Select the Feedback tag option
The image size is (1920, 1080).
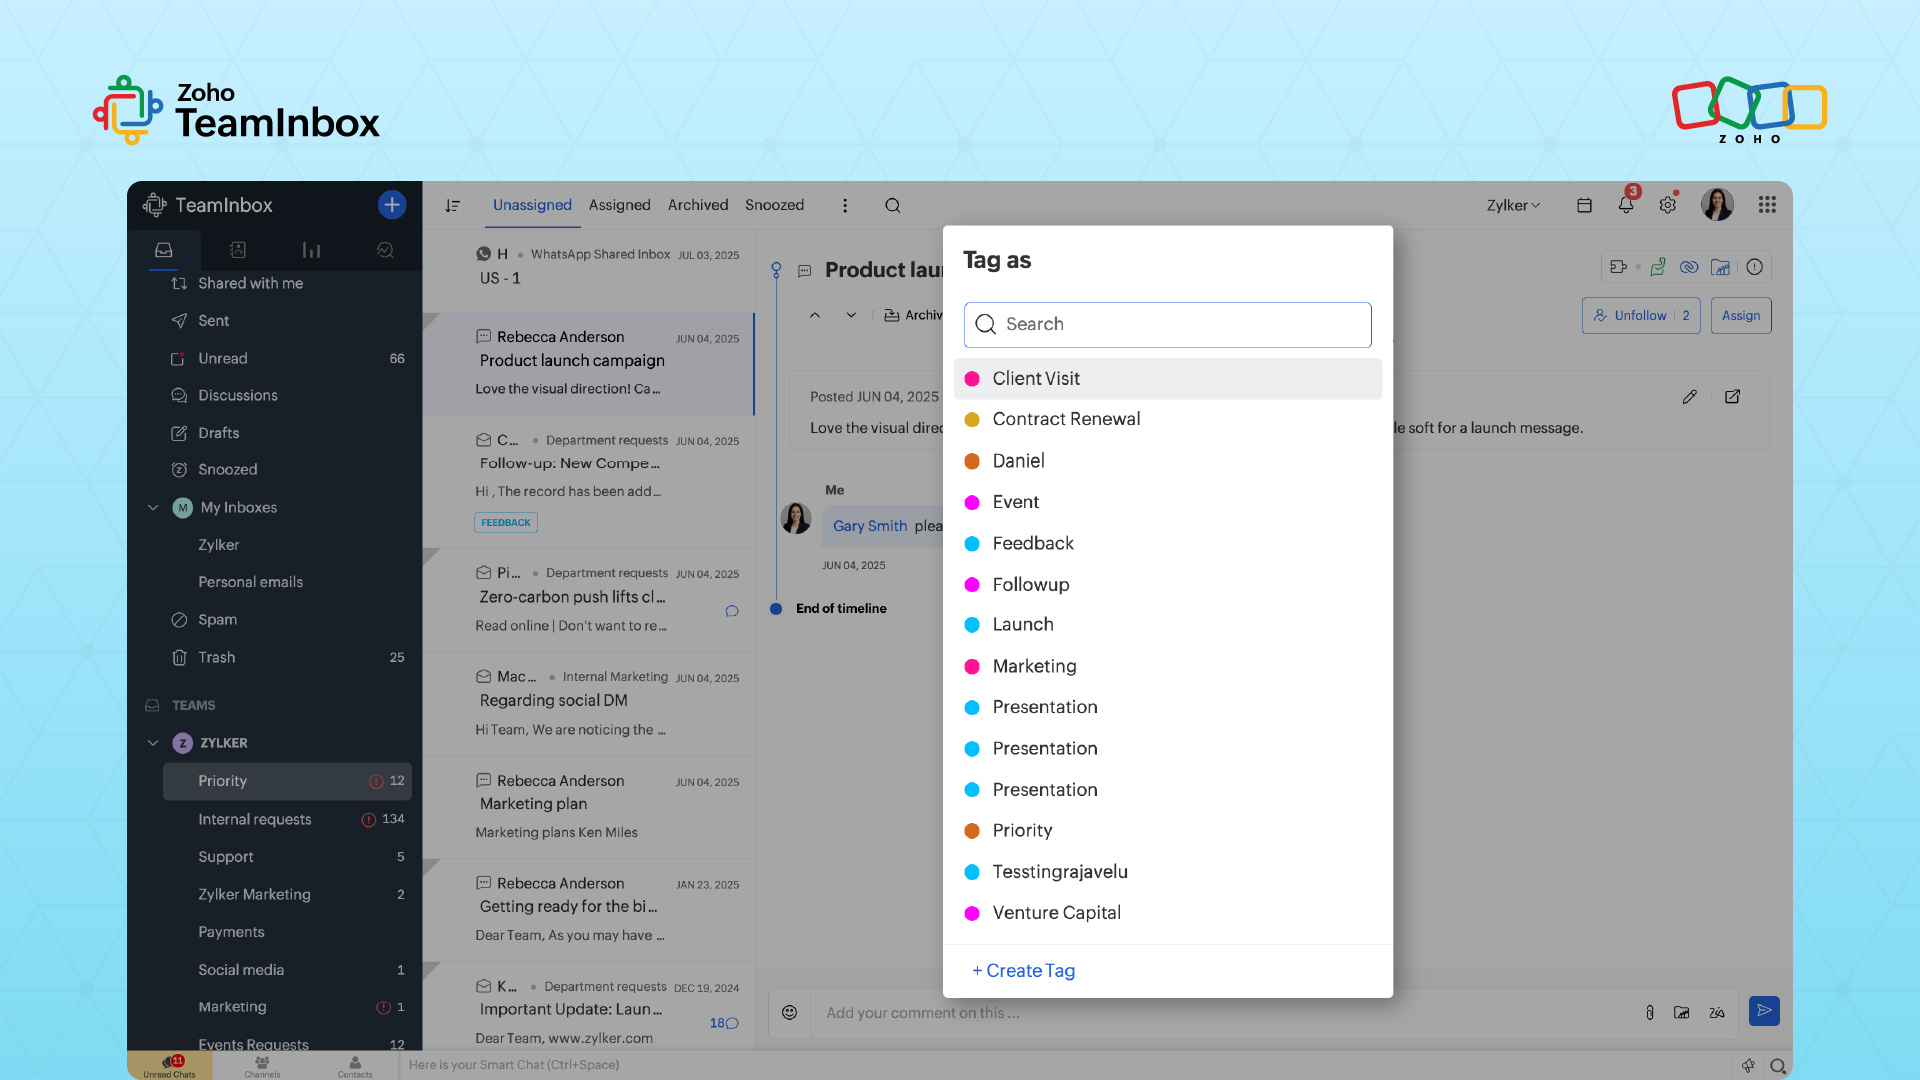(1032, 544)
